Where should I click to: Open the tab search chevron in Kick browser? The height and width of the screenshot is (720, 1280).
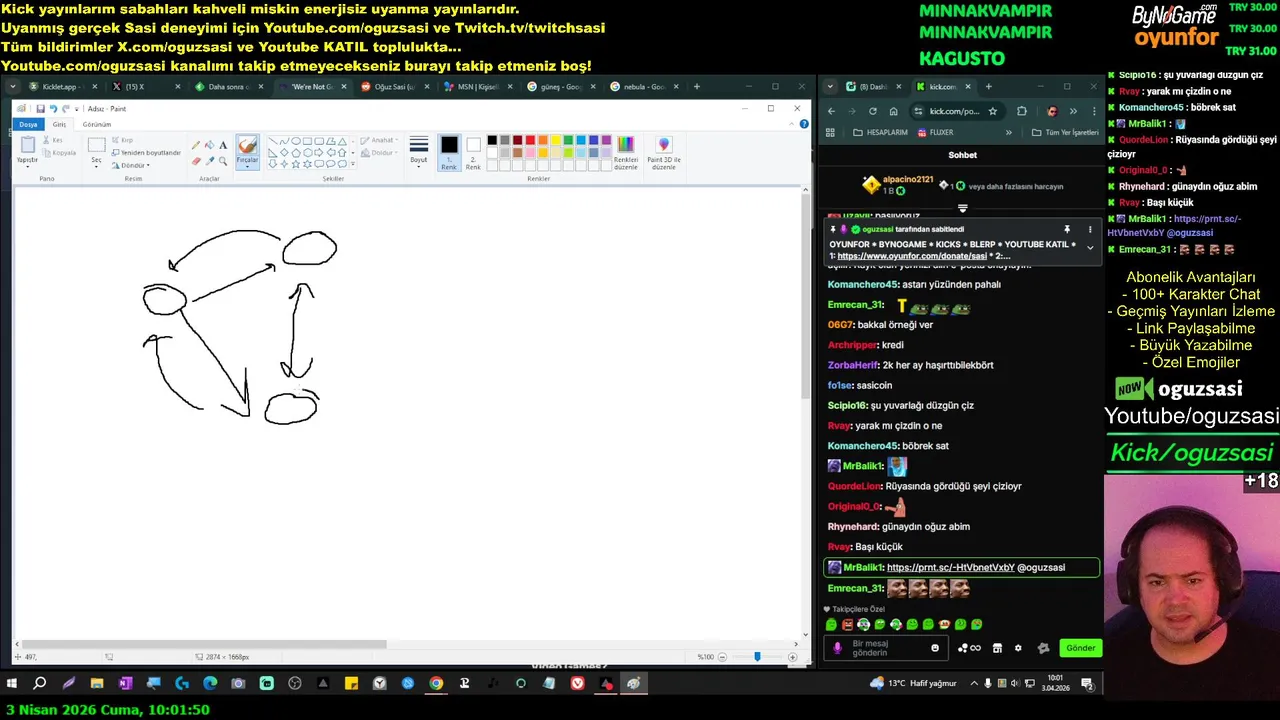click(x=830, y=87)
